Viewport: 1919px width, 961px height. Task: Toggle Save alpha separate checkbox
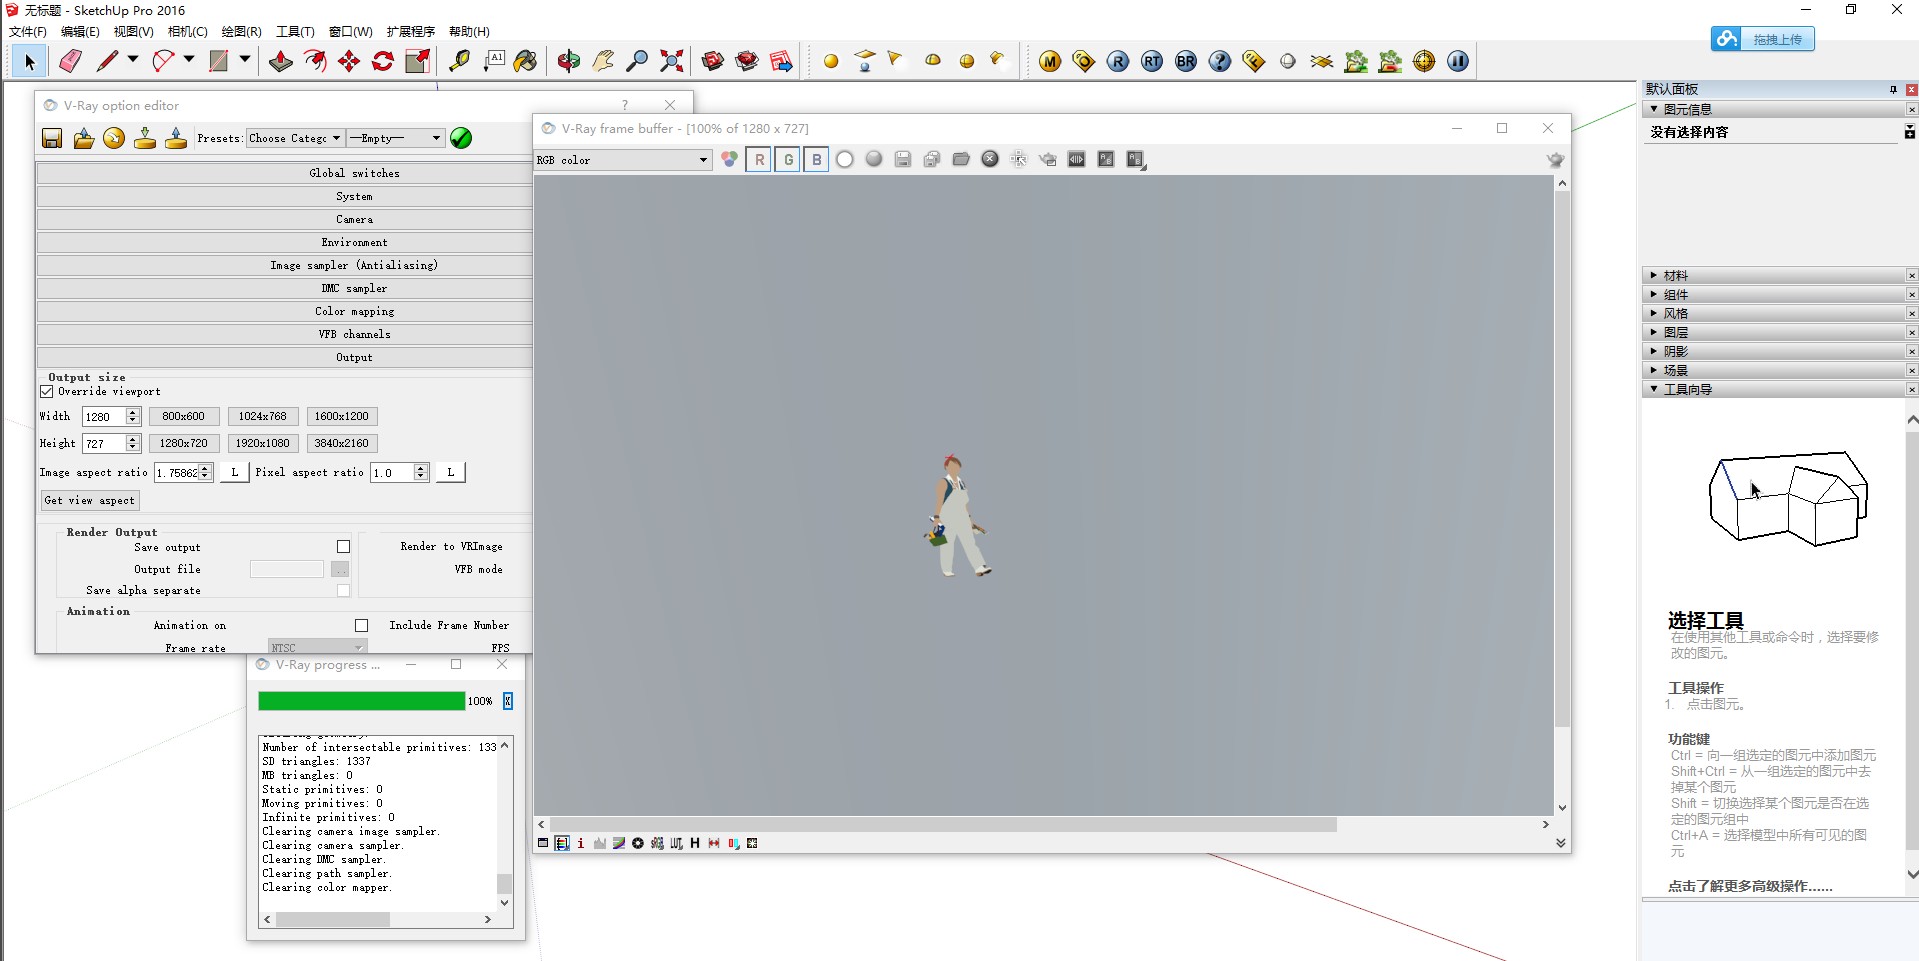(x=343, y=591)
